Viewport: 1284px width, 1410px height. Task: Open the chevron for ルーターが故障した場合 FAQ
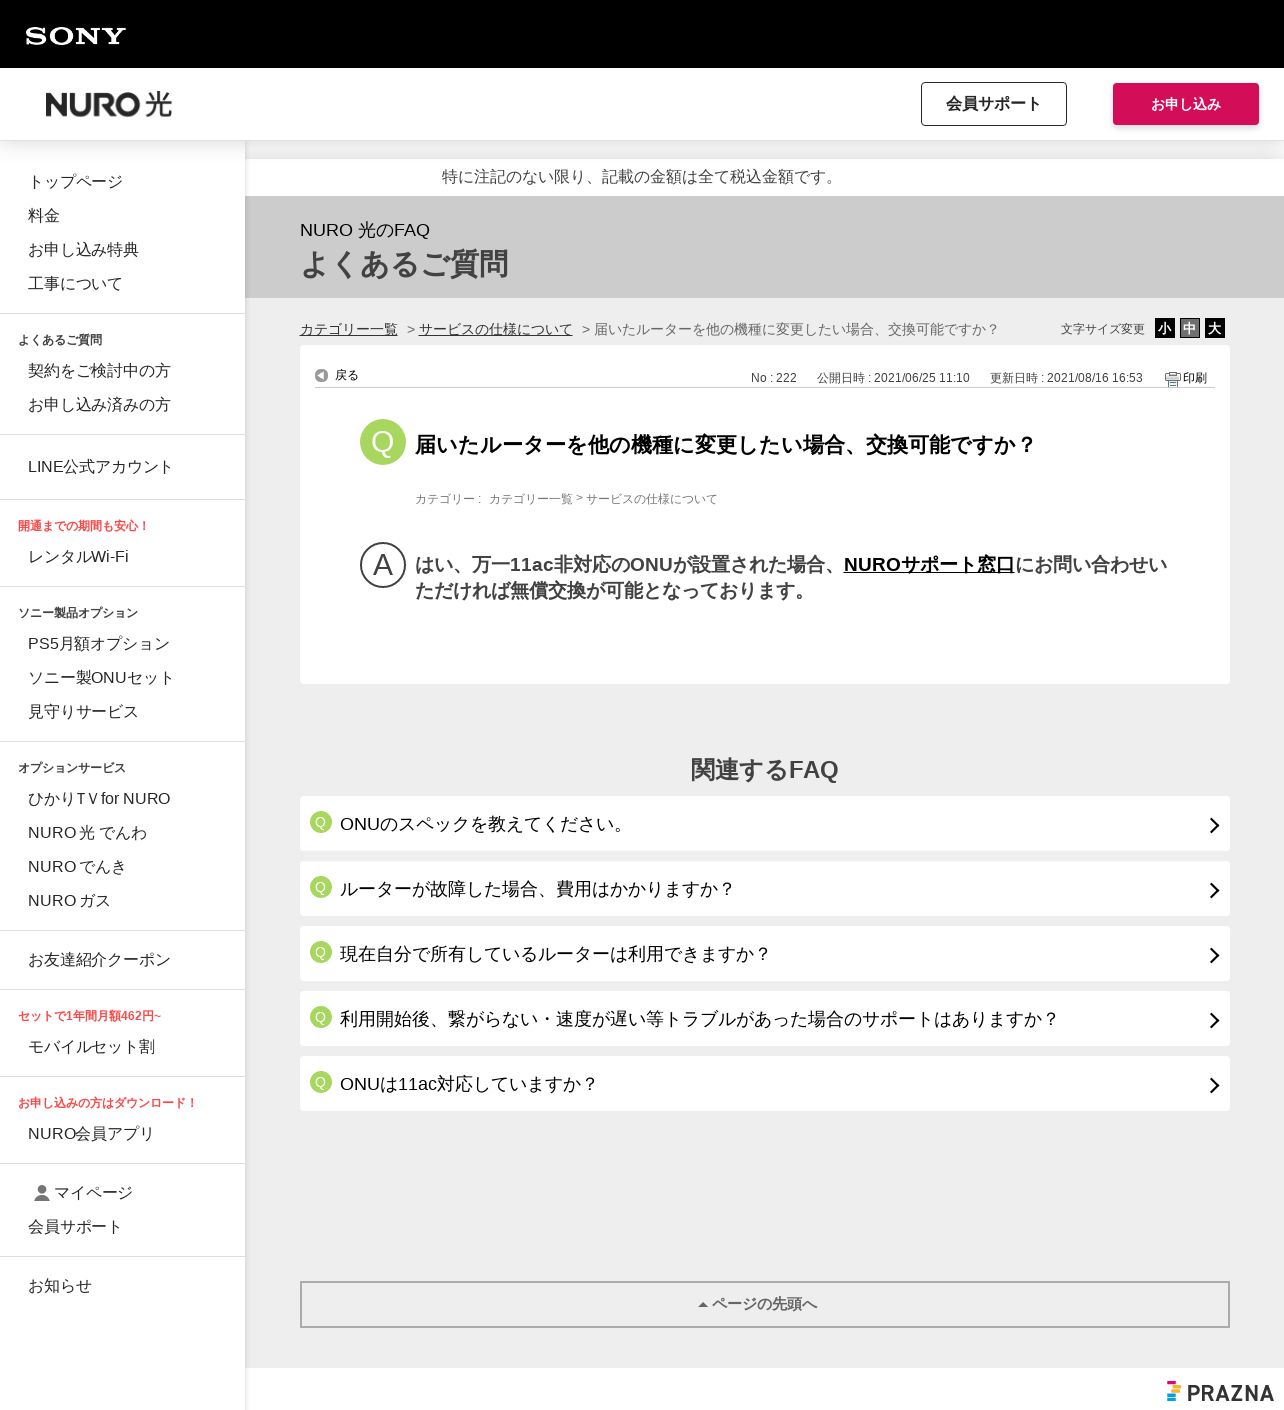tap(1214, 890)
